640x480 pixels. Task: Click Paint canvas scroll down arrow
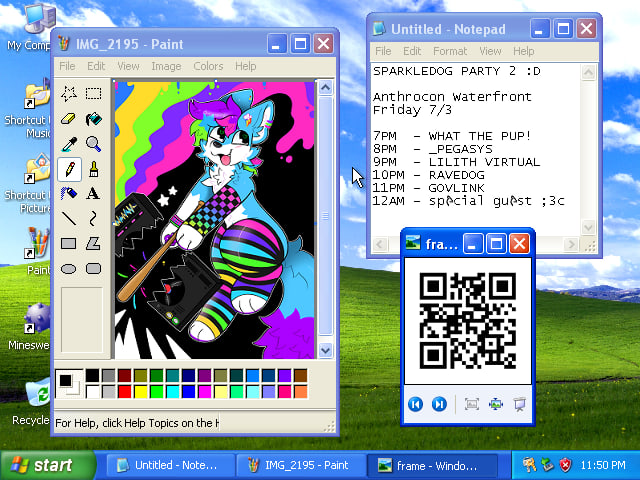[325, 350]
